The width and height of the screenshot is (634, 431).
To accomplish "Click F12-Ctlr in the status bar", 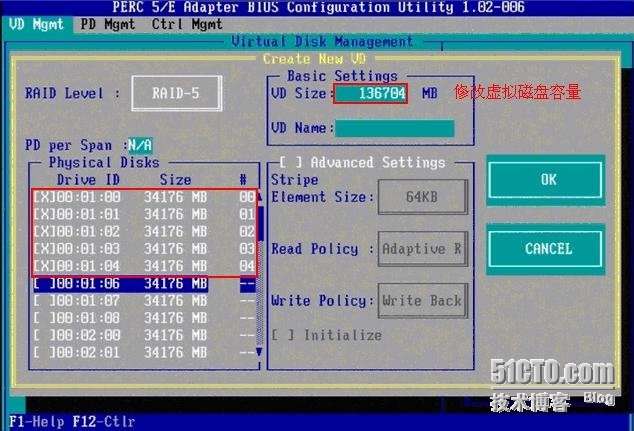I will tap(104, 422).
